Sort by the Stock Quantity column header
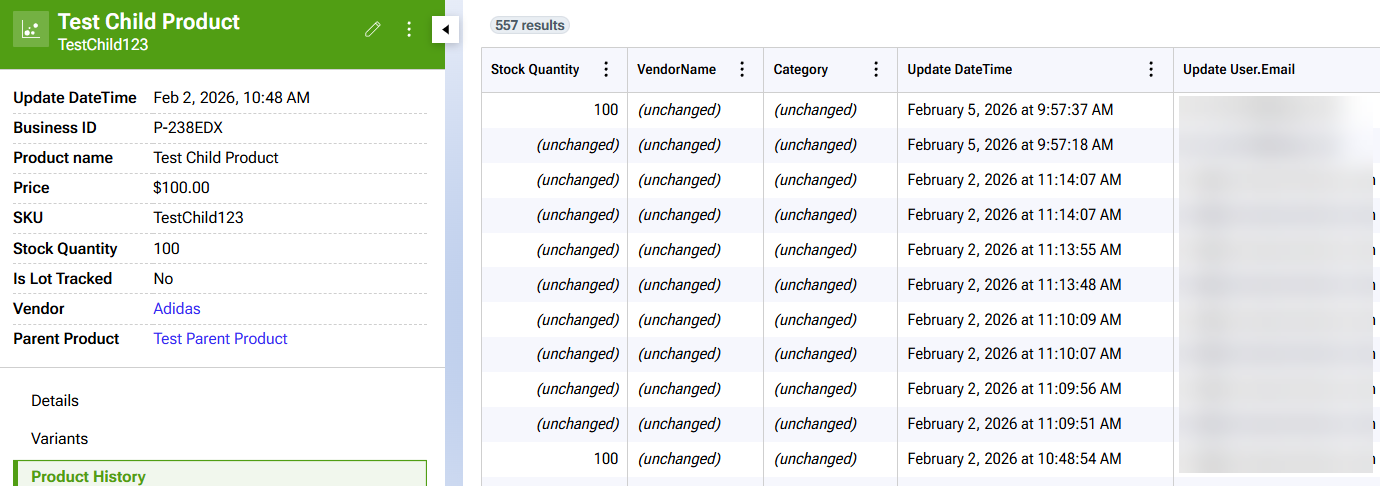This screenshot has width=1380, height=486. click(535, 70)
